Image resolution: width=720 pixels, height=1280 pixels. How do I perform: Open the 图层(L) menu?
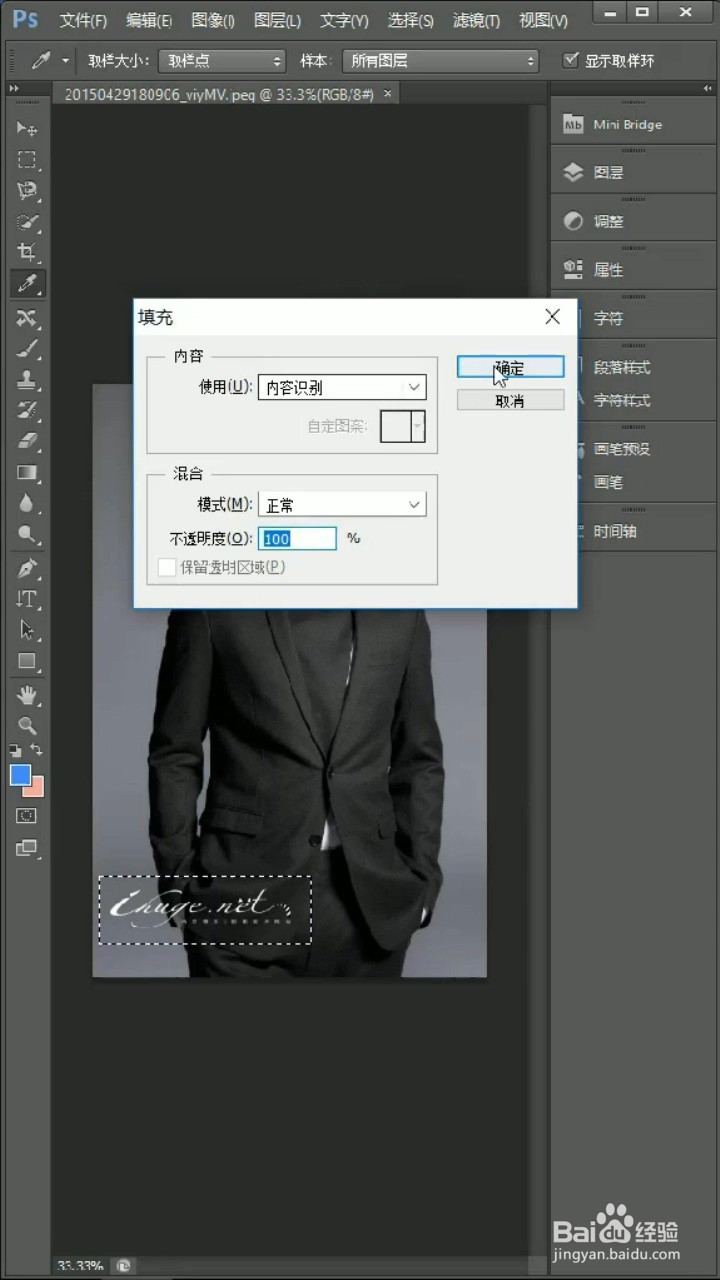coord(278,20)
